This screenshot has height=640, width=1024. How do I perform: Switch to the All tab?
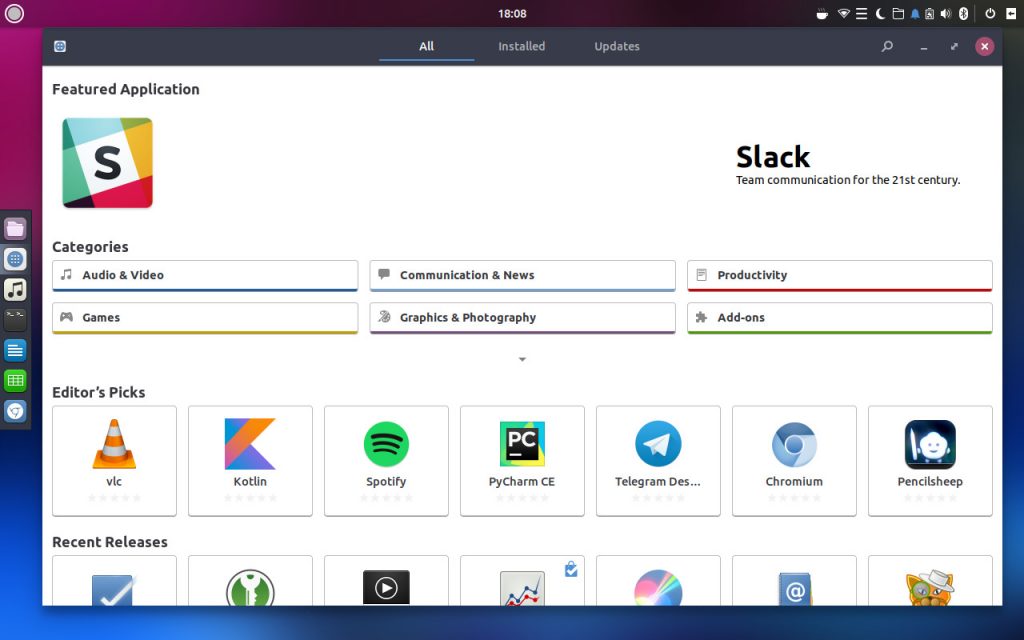(x=426, y=46)
